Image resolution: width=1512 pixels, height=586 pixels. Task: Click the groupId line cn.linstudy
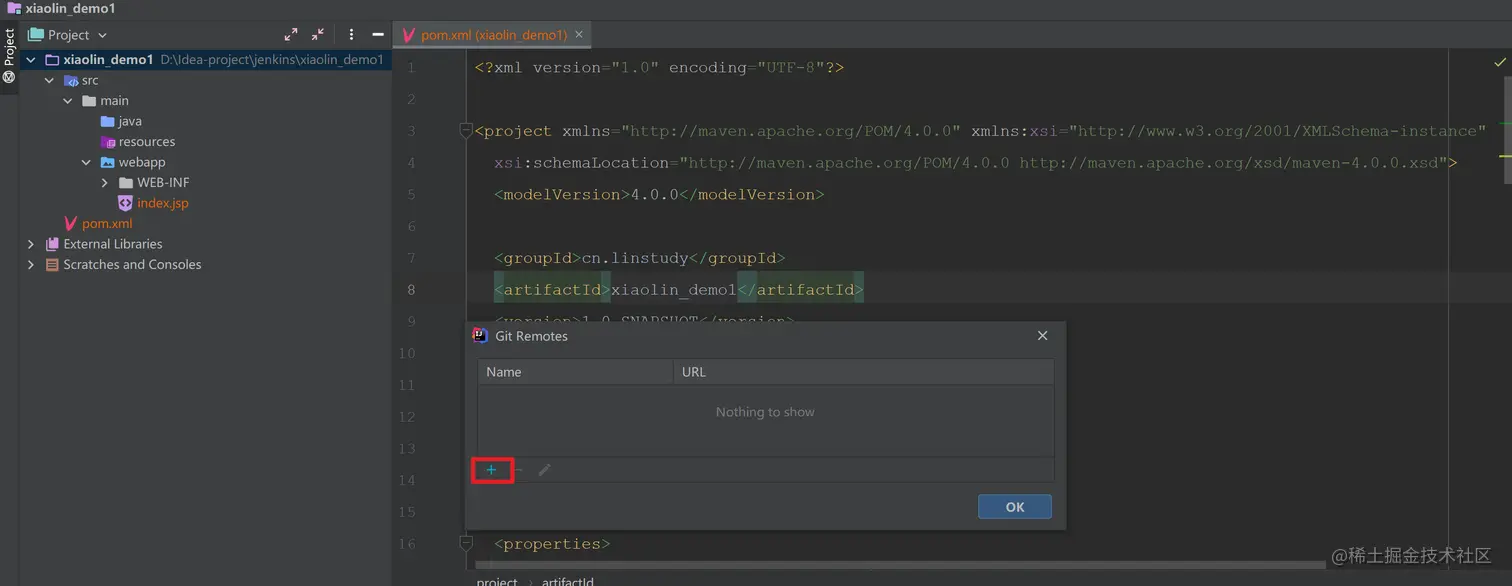pyautogui.click(x=639, y=258)
